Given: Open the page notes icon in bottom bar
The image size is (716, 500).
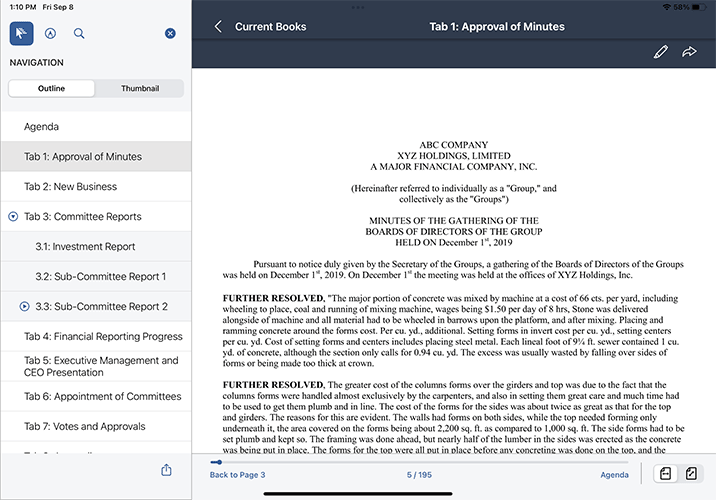Looking at the screenshot, I should [x=663, y=474].
